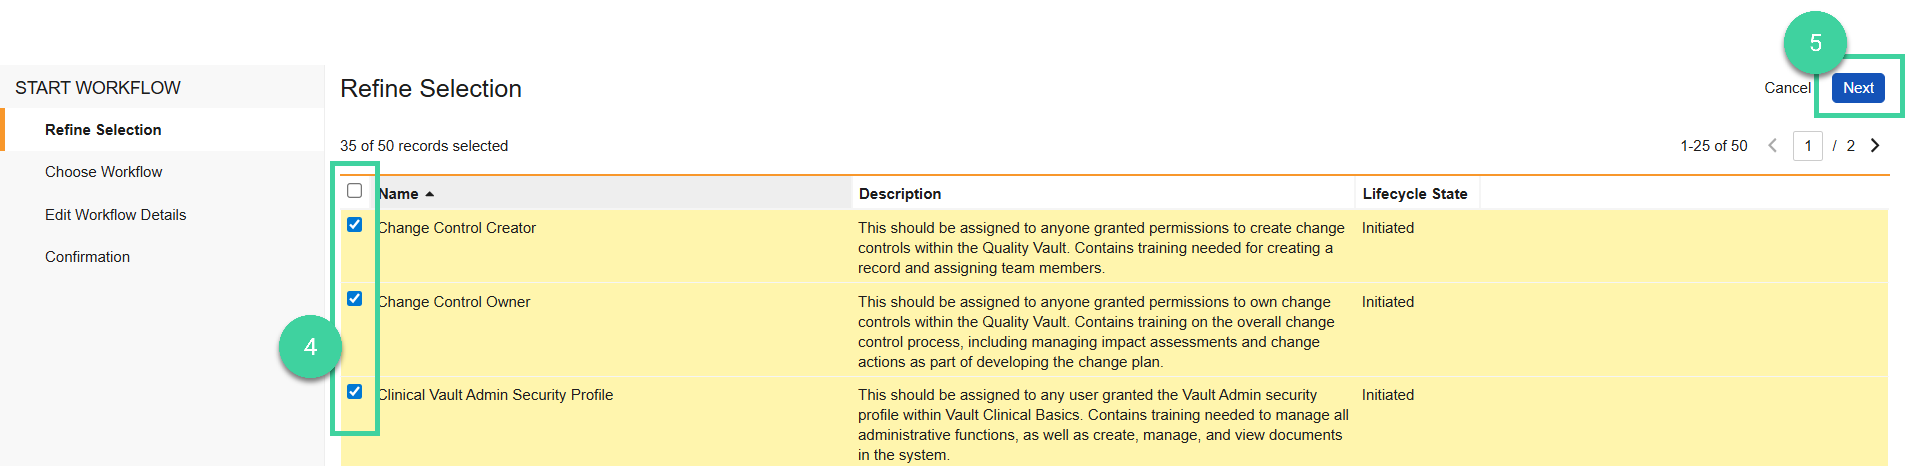Click the Change Control Owner record name
This screenshot has width=1910, height=466.
click(x=454, y=302)
